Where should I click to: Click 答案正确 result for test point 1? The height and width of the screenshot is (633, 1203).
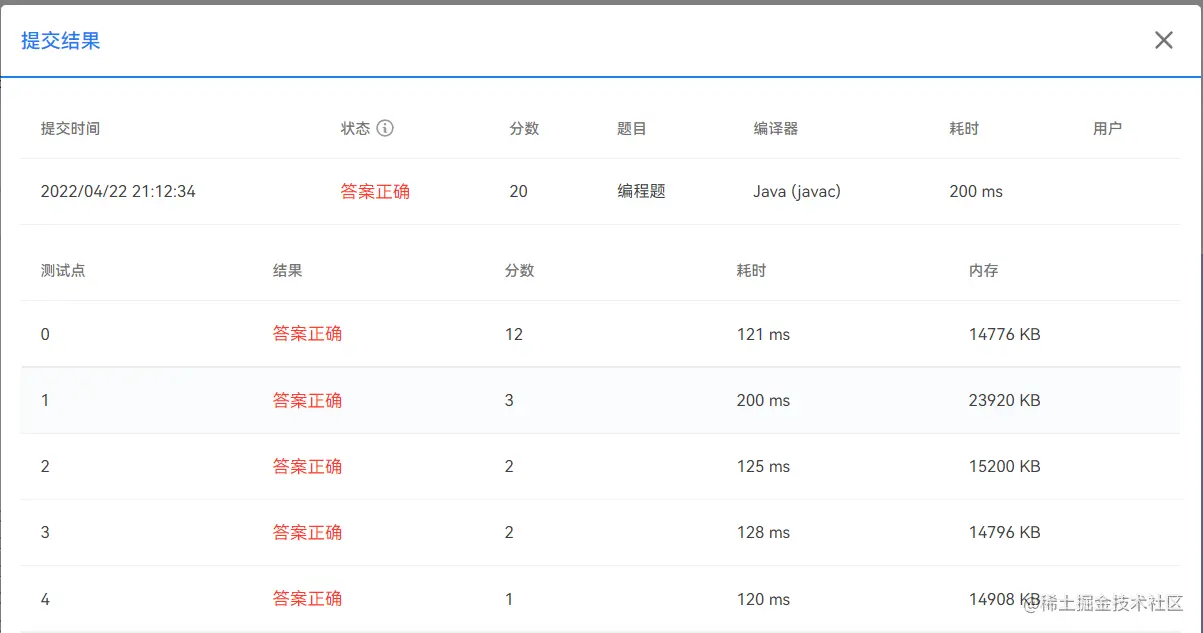coord(307,400)
